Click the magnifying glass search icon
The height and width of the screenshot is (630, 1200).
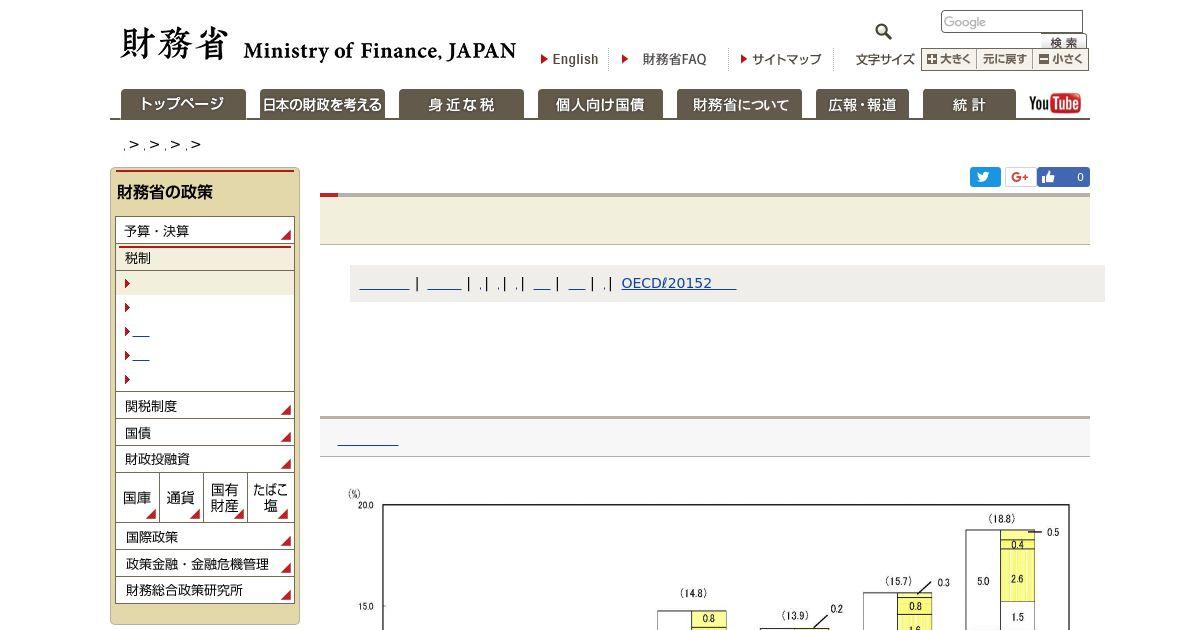point(883,32)
